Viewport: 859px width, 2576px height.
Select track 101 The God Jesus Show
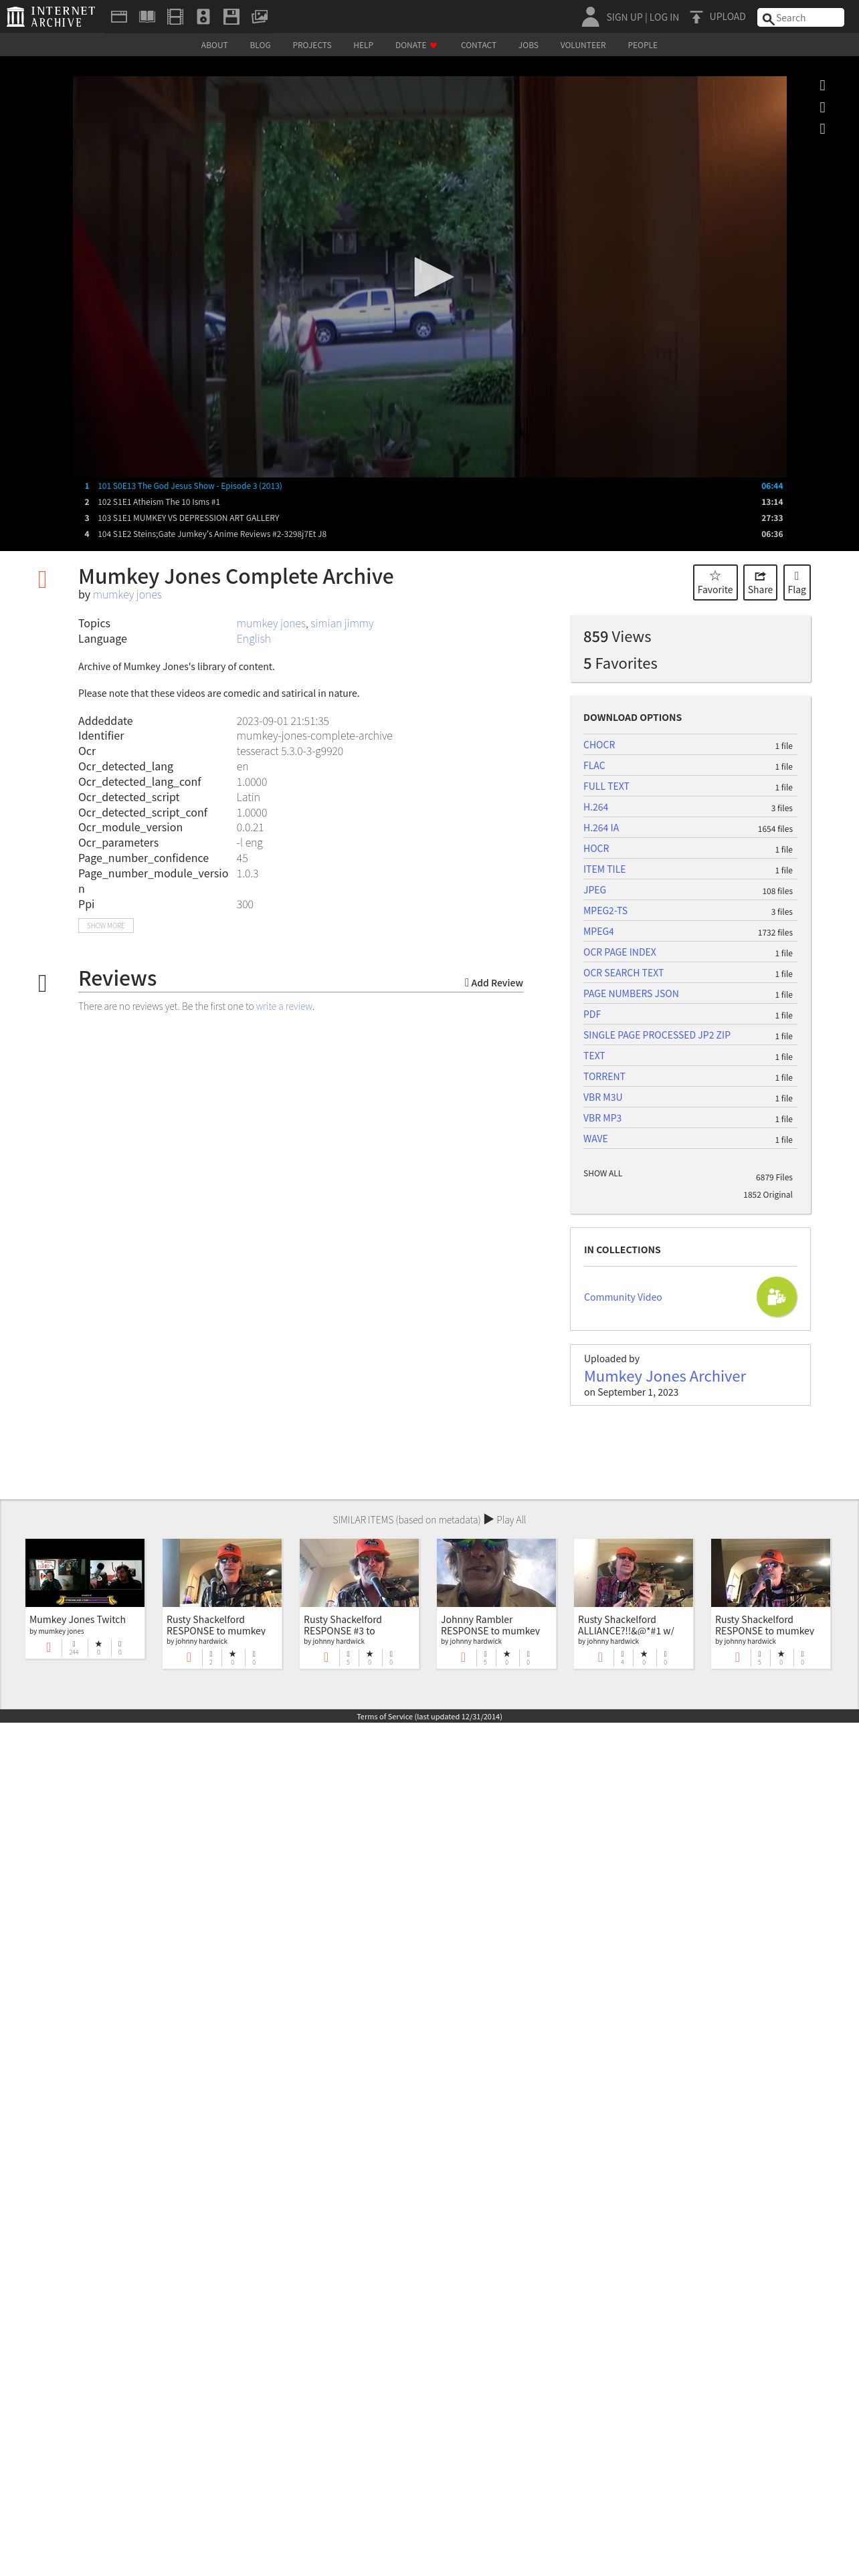click(x=429, y=486)
